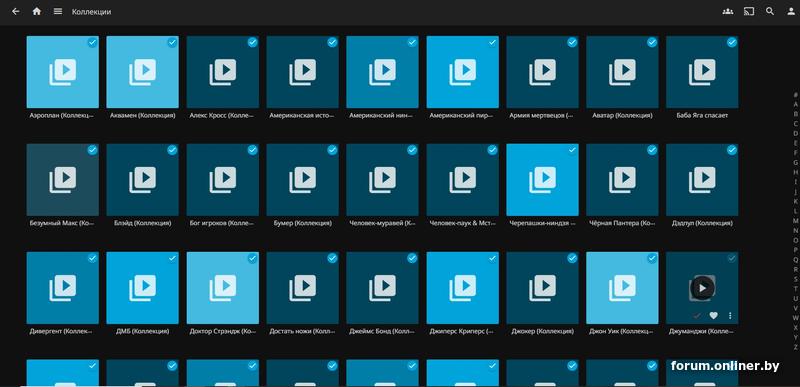Jump to # in alphabet picker

coord(795,95)
